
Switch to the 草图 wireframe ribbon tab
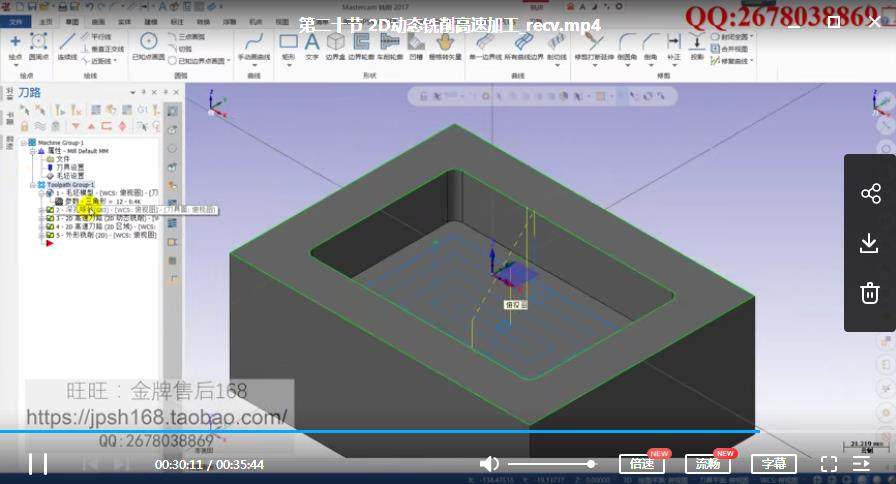click(x=72, y=22)
